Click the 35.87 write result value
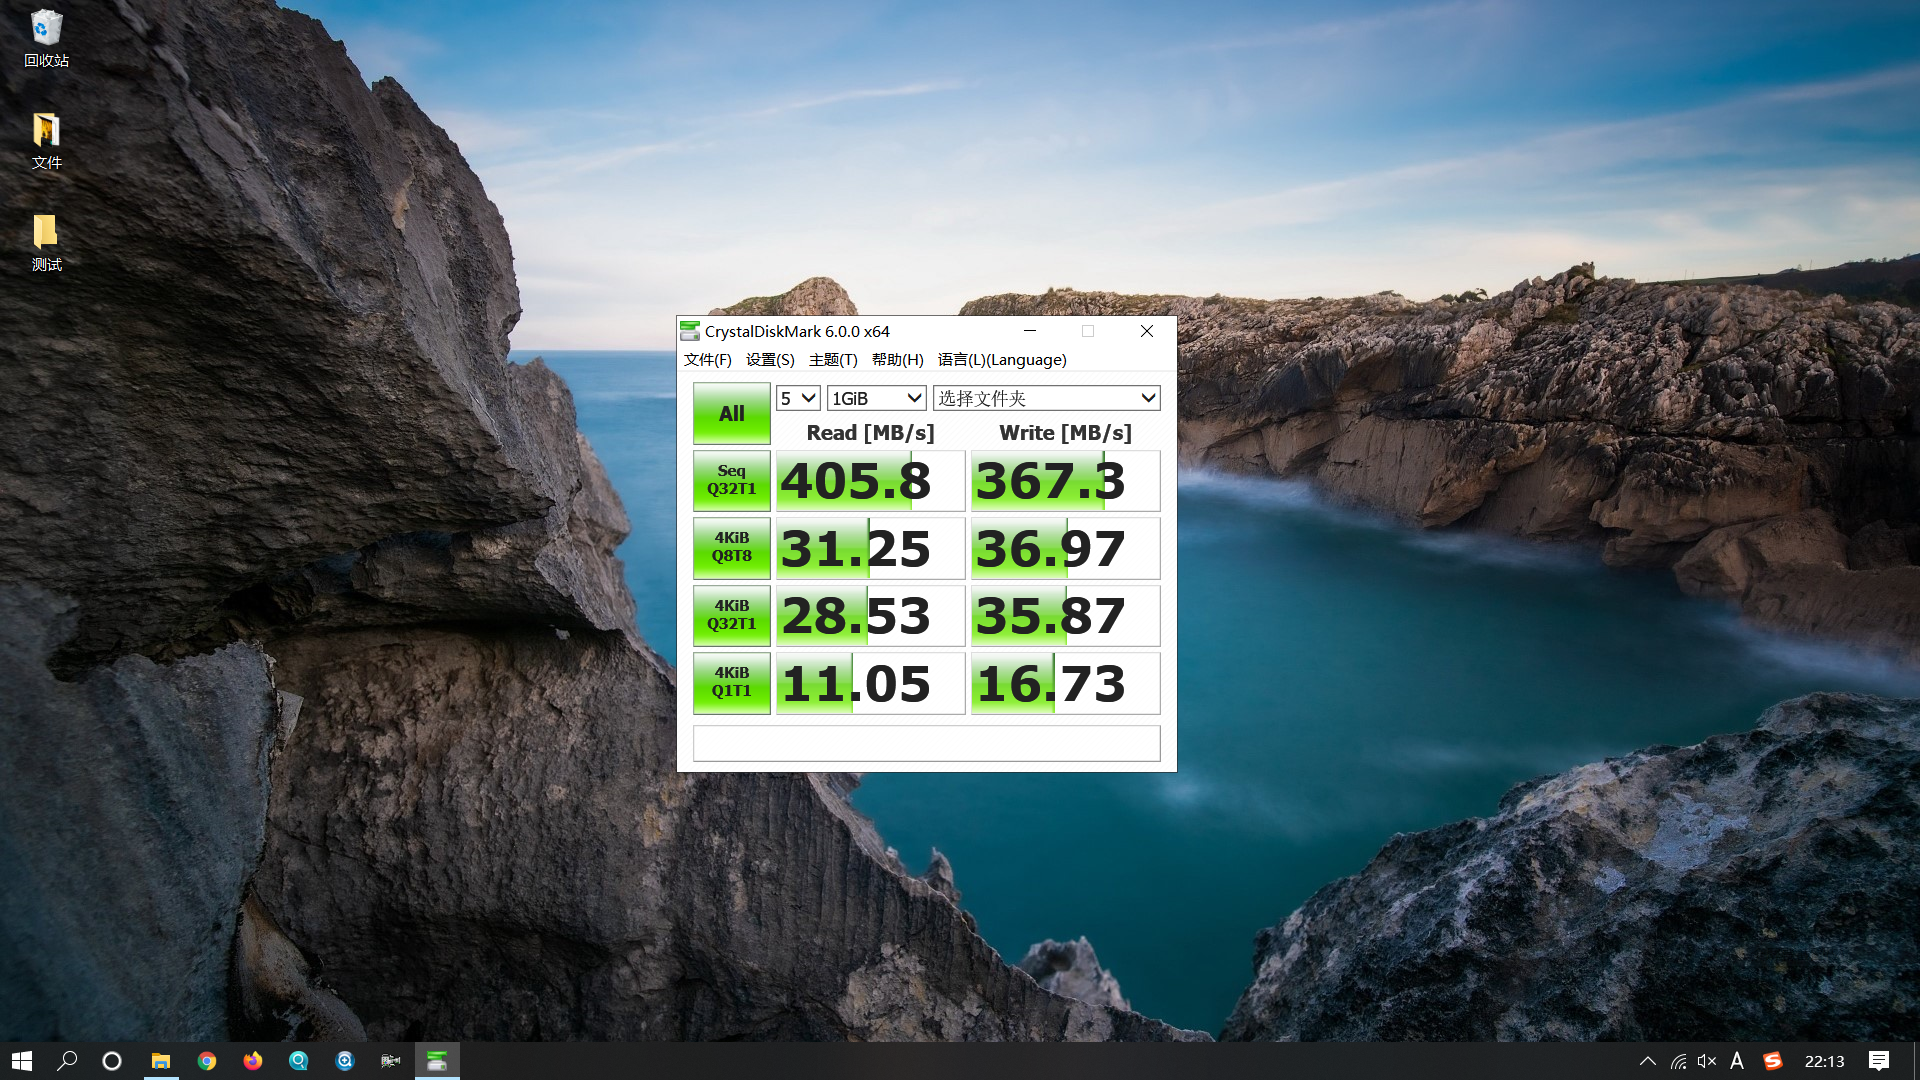This screenshot has height=1080, width=1920. click(x=1065, y=615)
